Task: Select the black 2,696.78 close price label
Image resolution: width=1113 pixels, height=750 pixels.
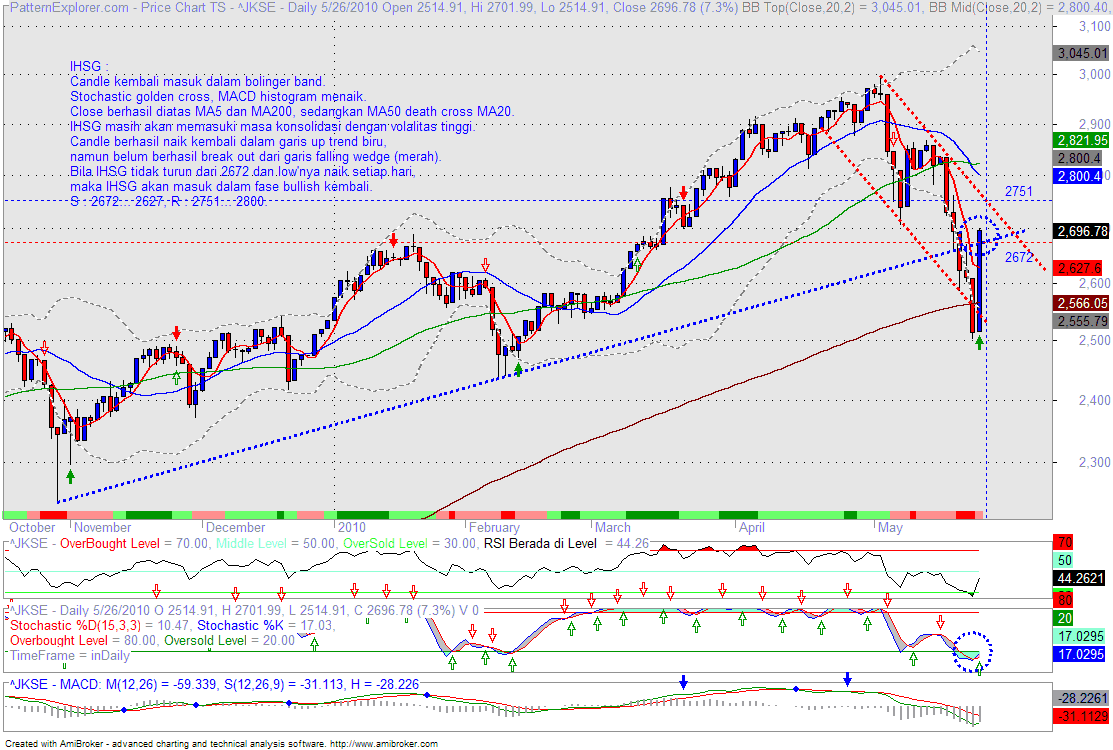Action: click(x=1082, y=231)
